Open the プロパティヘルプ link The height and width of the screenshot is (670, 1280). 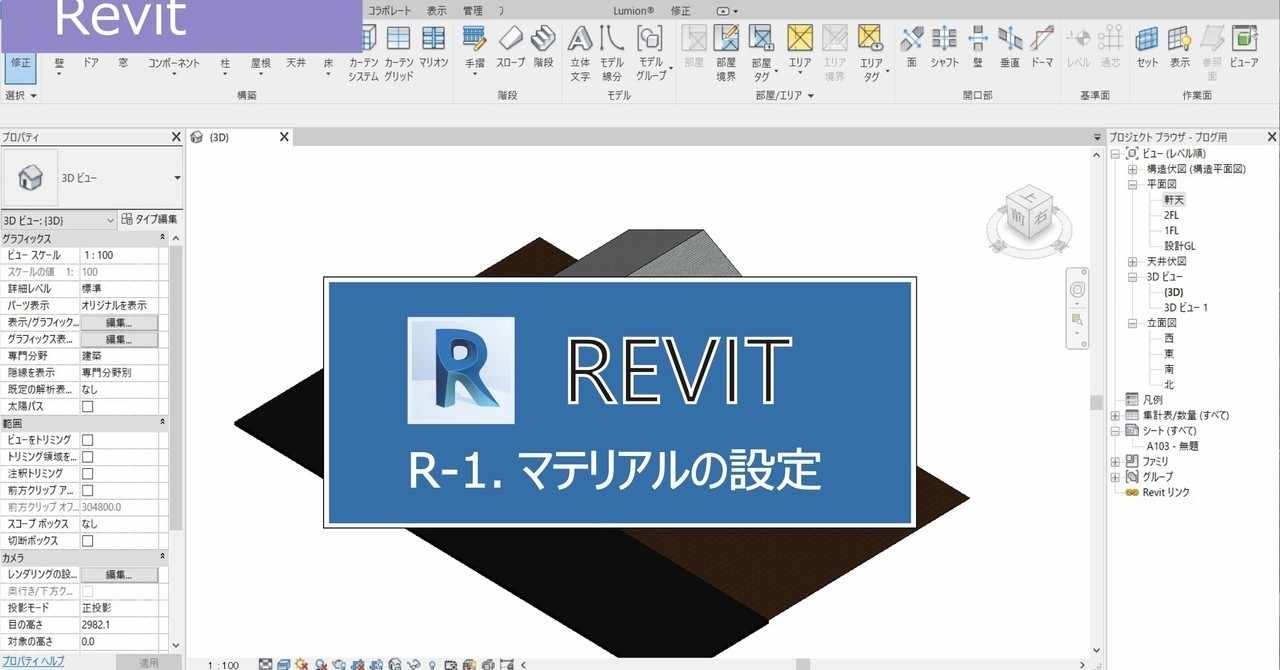(33, 662)
